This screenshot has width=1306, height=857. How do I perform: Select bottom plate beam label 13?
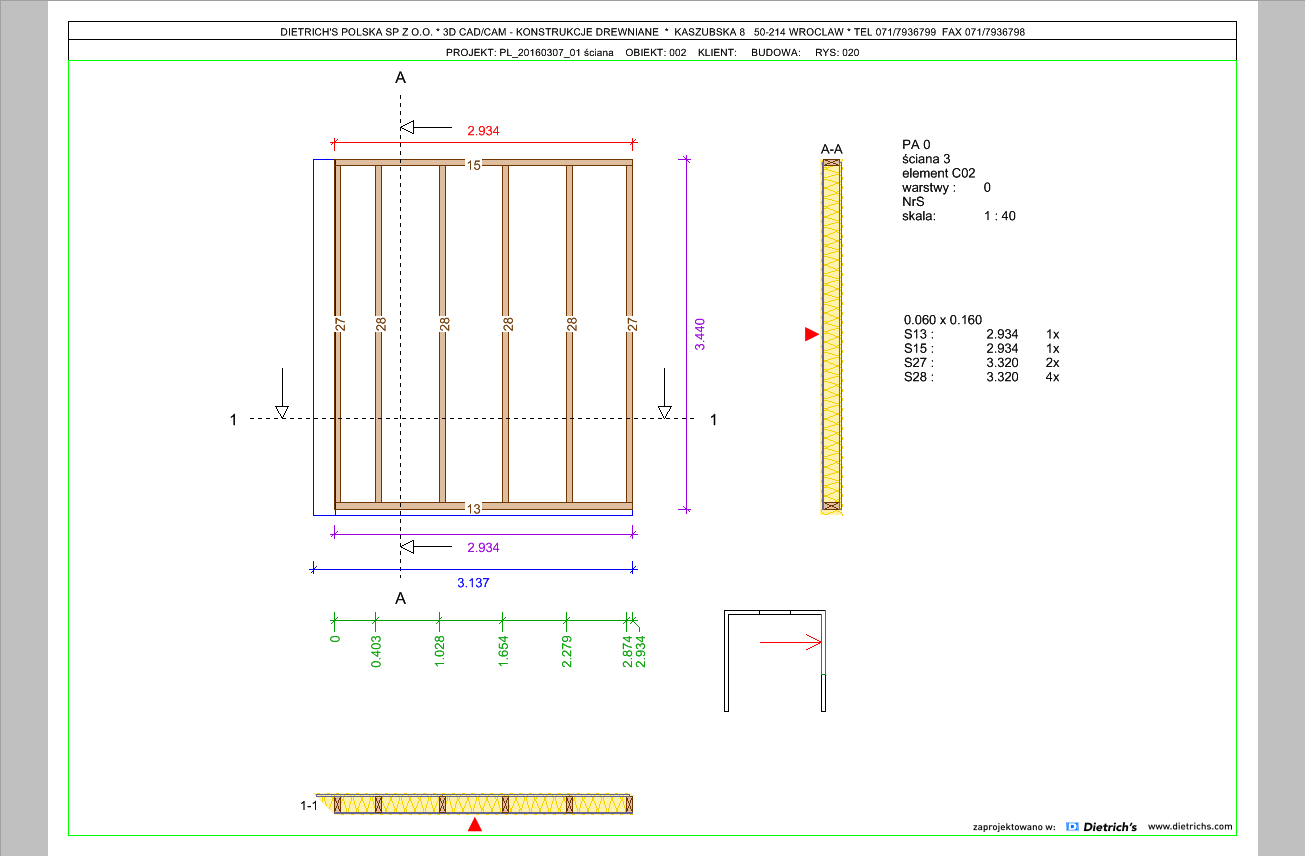pos(474,508)
